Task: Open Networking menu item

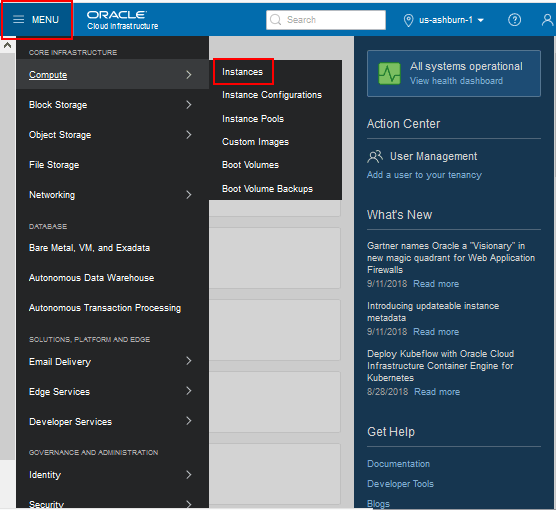Action: tap(52, 195)
